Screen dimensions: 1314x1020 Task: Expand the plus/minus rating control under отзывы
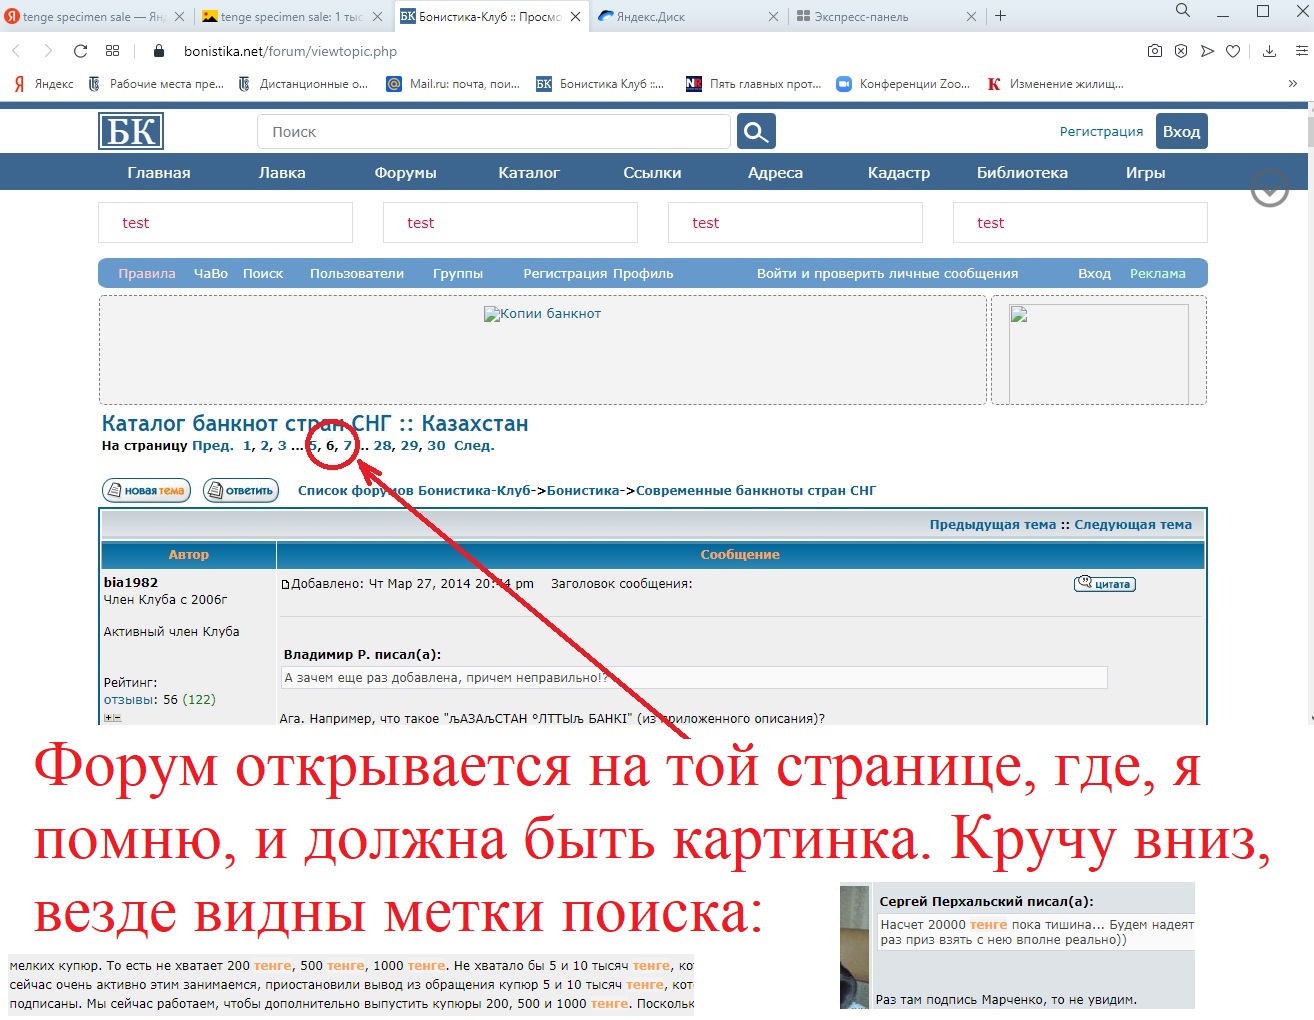[112, 717]
